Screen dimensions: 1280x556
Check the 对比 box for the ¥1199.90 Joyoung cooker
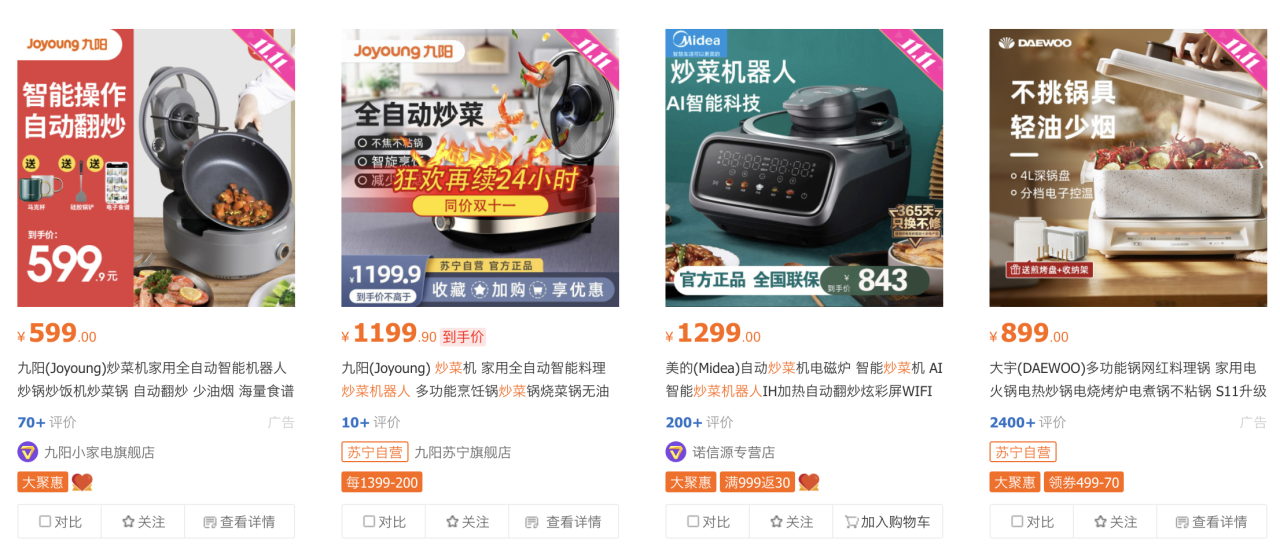[384, 522]
